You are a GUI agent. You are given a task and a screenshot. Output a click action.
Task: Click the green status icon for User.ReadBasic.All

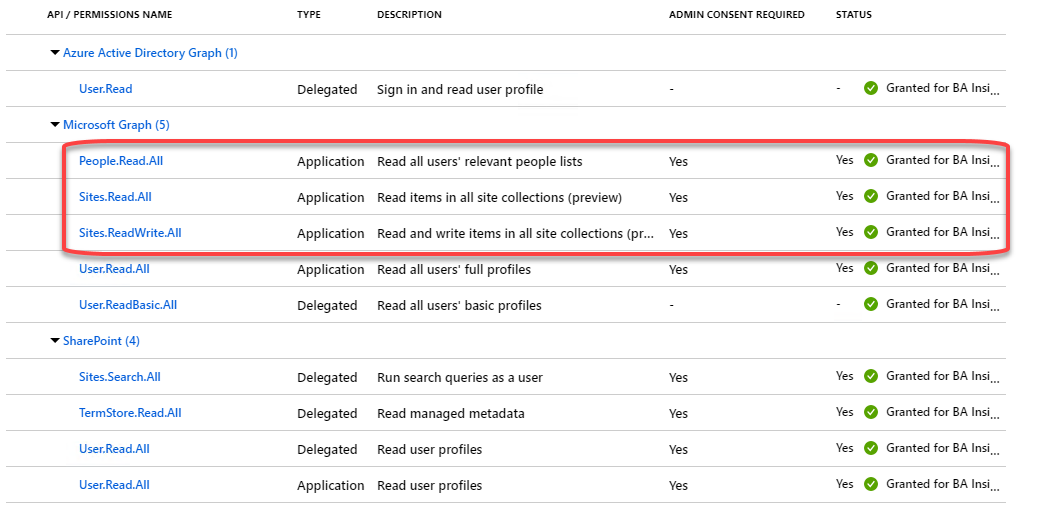[x=871, y=304]
